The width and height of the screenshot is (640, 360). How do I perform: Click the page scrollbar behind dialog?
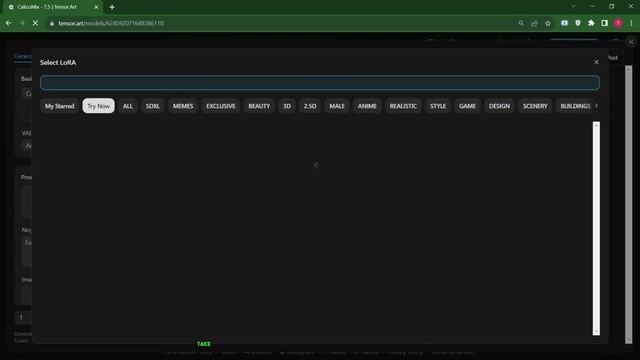[629, 204]
